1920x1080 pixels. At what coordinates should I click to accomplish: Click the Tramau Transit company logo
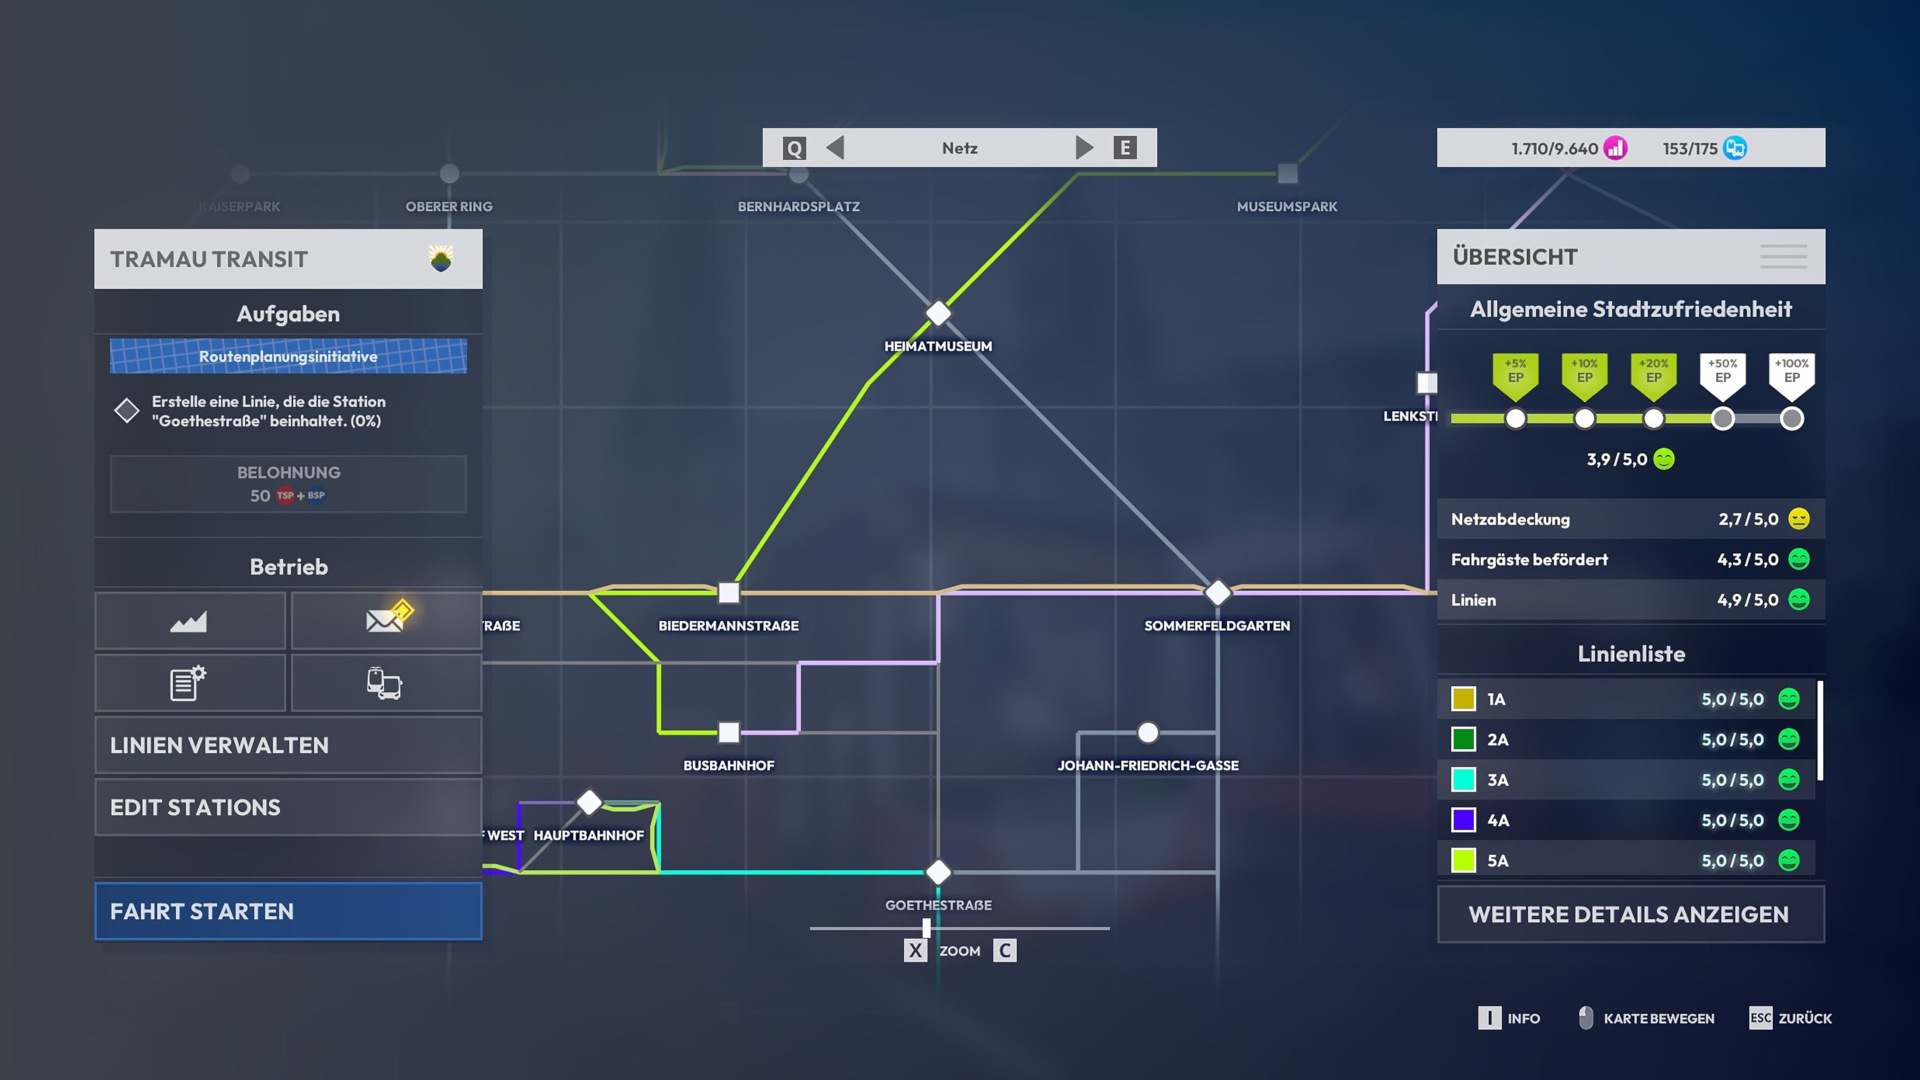(x=441, y=258)
